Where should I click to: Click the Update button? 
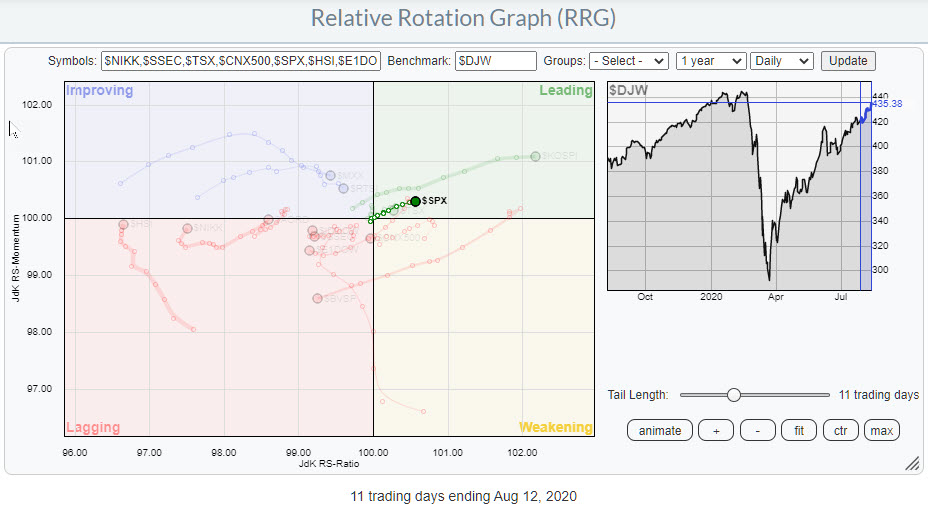pos(848,61)
